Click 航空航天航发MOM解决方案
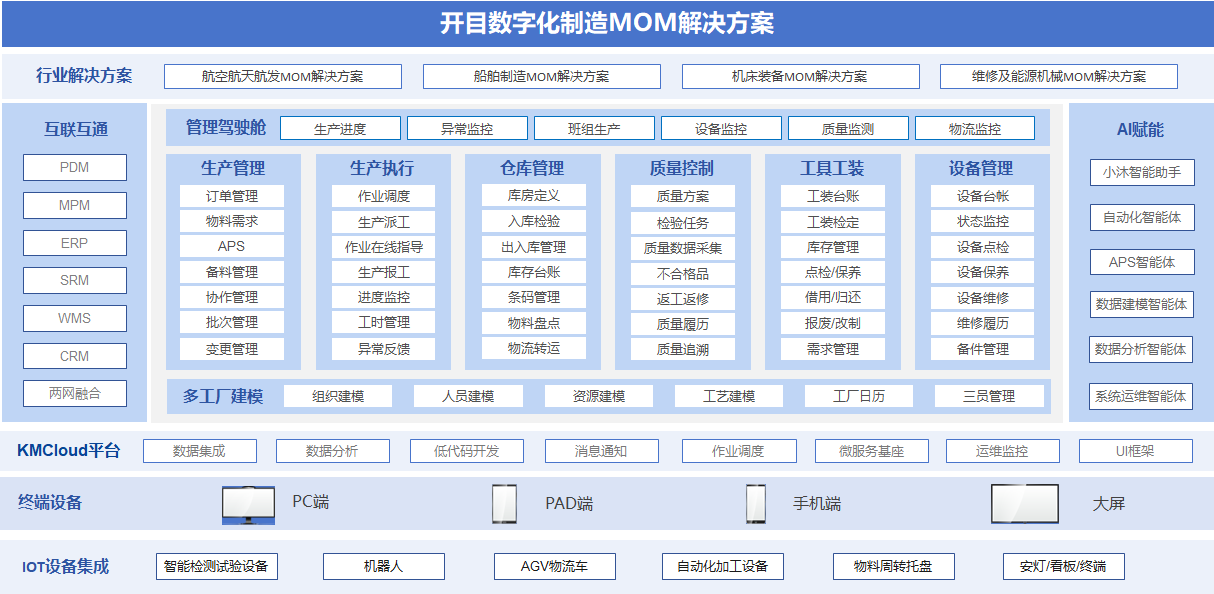 tap(286, 75)
